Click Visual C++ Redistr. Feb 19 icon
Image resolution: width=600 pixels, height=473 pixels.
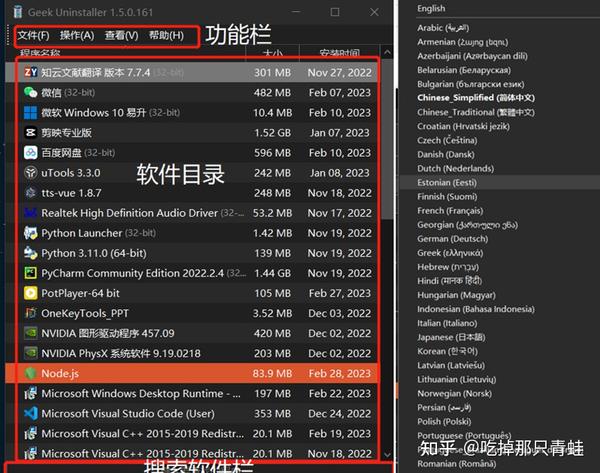[x=31, y=434]
